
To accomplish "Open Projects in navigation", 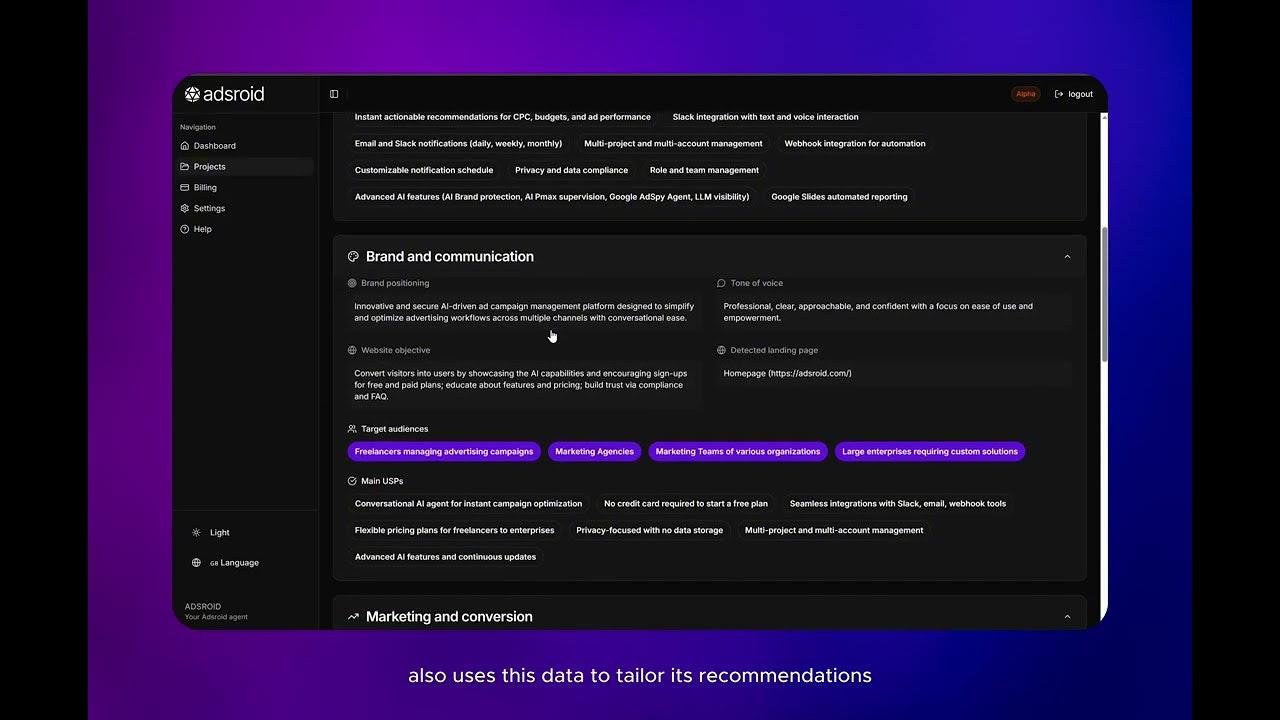I will point(245,167).
